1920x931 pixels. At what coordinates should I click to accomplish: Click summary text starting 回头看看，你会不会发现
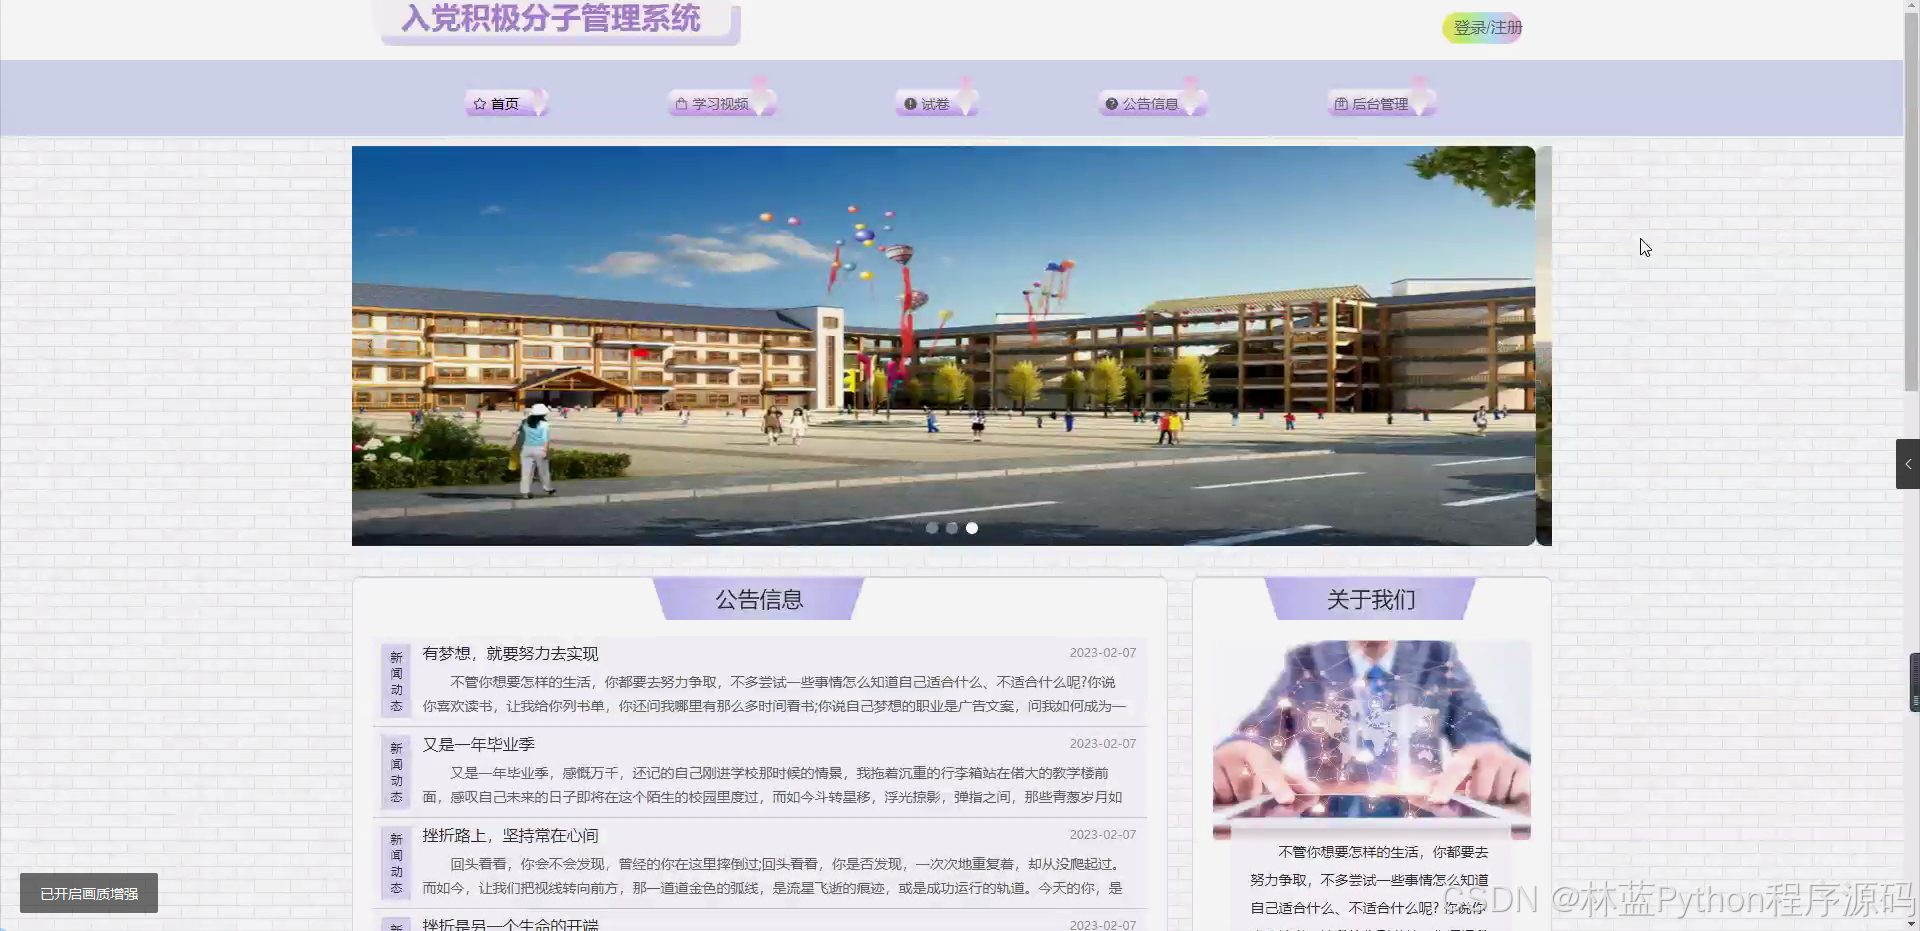pos(772,876)
